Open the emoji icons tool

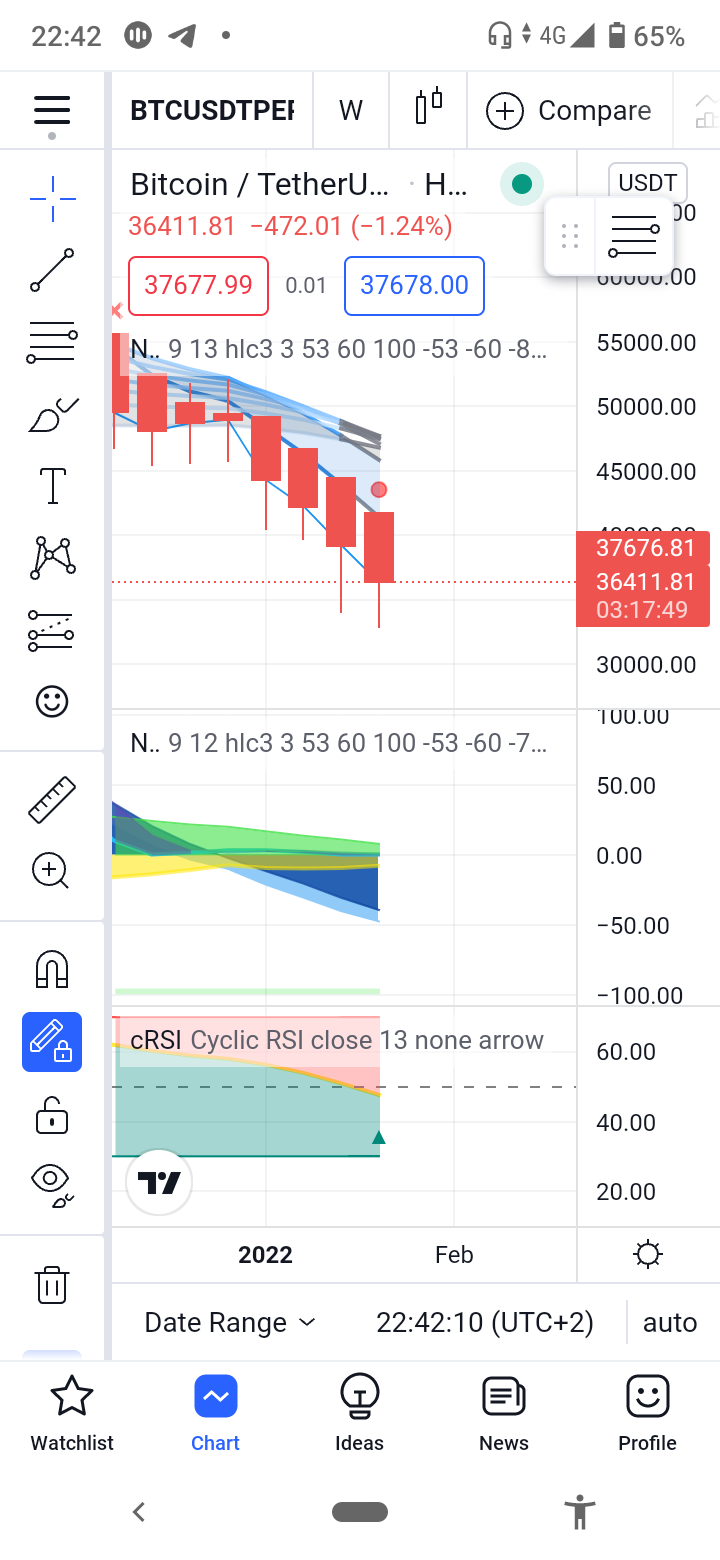click(52, 701)
